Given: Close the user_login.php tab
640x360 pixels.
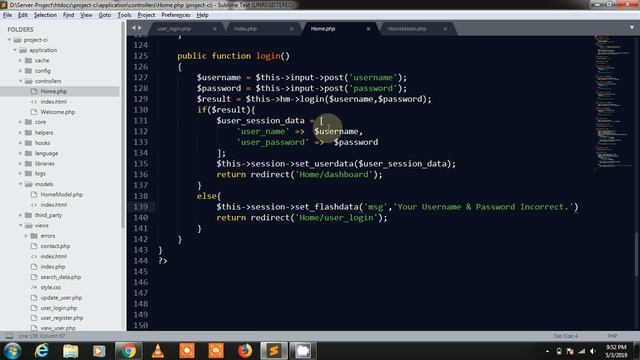Looking at the screenshot, I should tap(214, 29).
